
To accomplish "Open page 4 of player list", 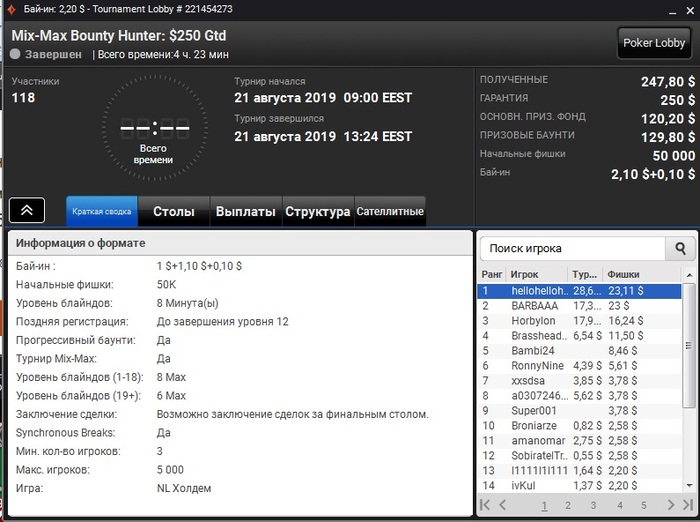I will 620,505.
